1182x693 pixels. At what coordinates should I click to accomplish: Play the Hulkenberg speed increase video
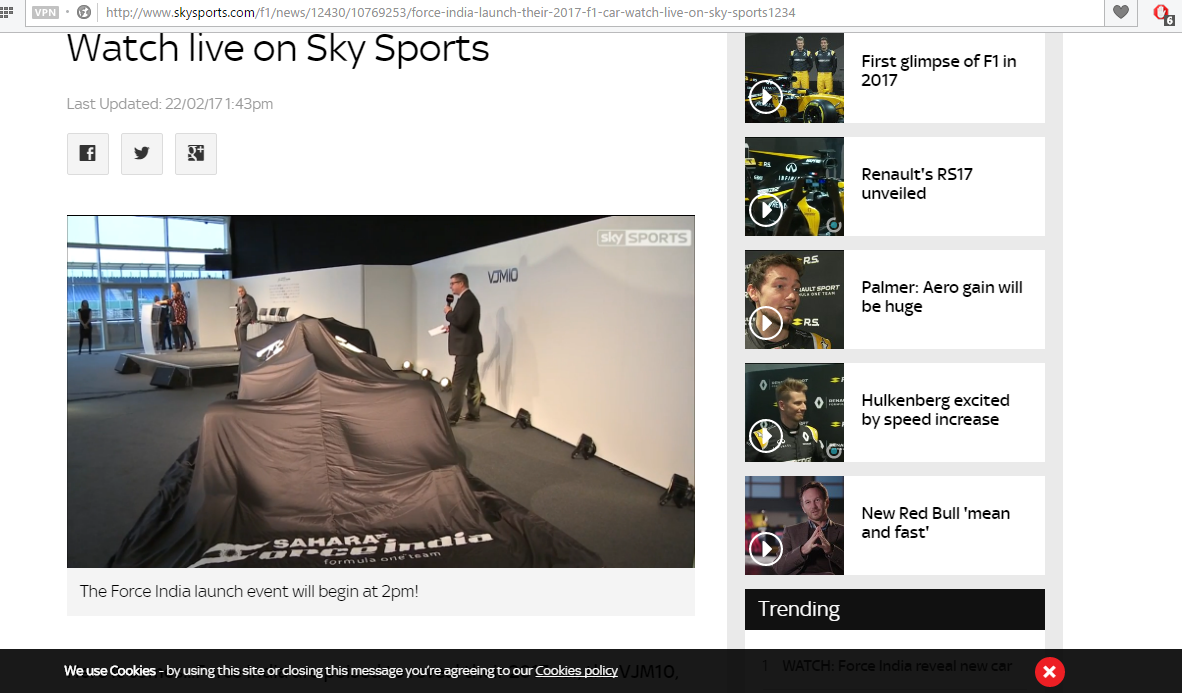[x=766, y=436]
